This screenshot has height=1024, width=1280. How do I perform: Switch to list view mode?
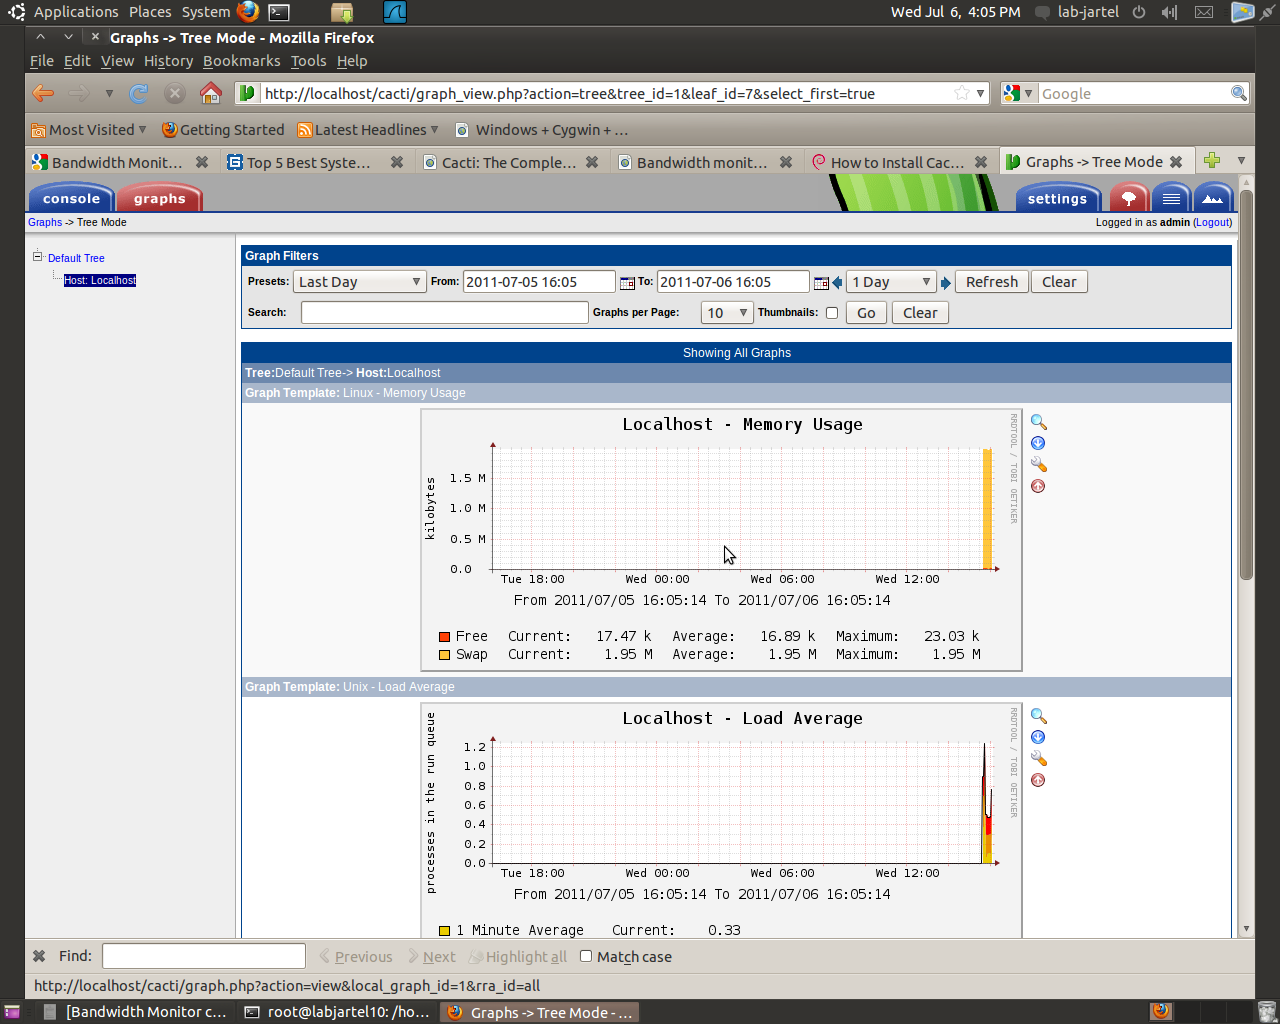[x=1170, y=197]
